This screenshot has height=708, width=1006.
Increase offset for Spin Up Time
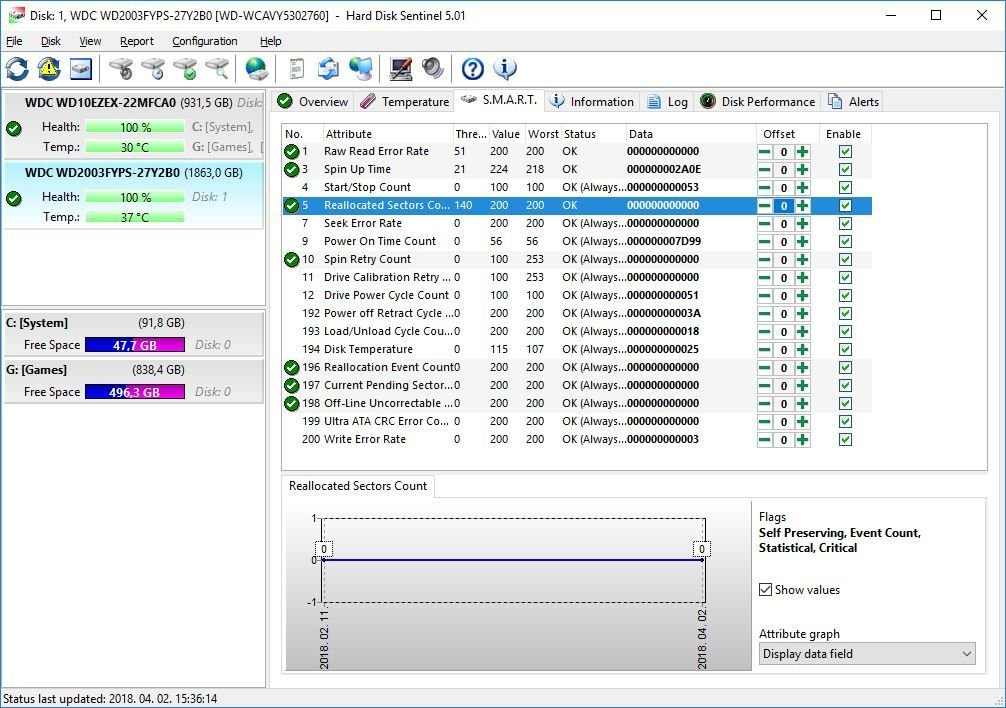tap(802, 170)
